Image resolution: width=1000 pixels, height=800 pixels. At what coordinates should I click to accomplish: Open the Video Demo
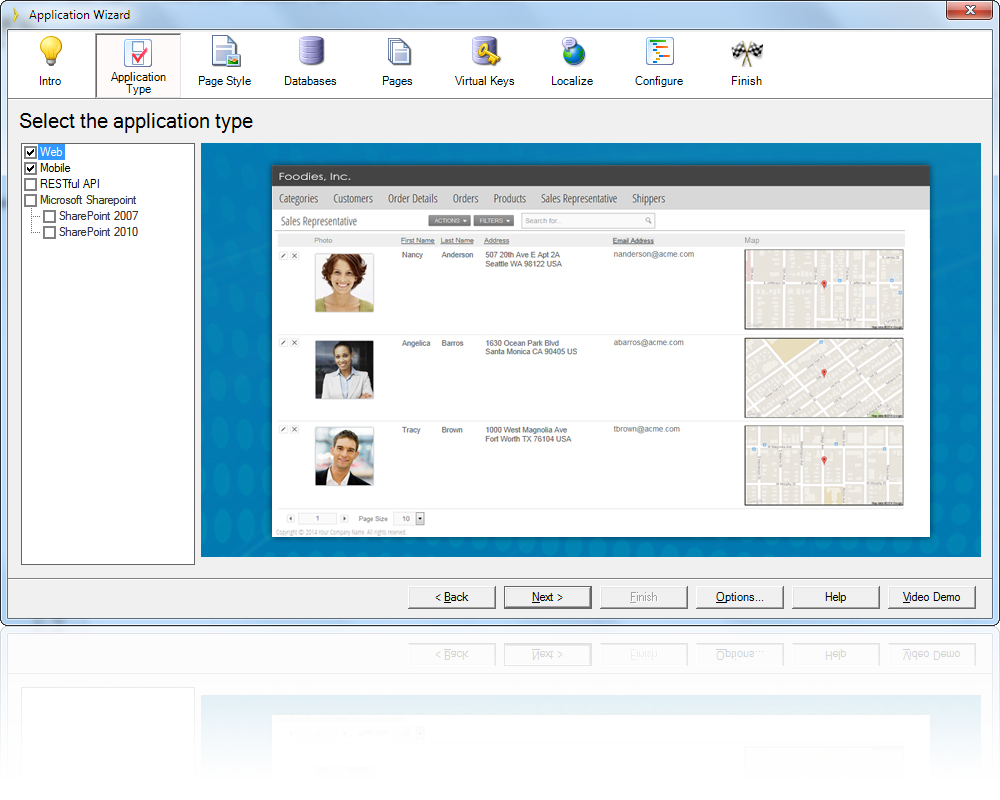[931, 597]
